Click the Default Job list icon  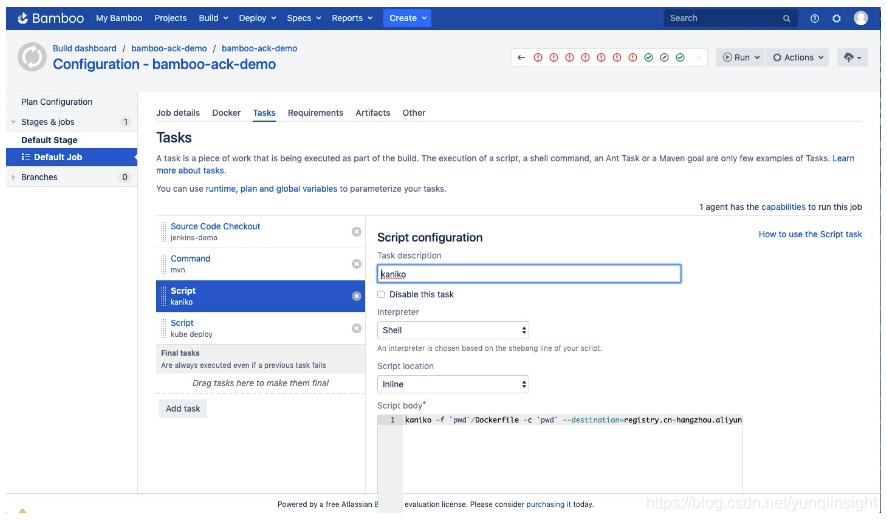coord(25,157)
